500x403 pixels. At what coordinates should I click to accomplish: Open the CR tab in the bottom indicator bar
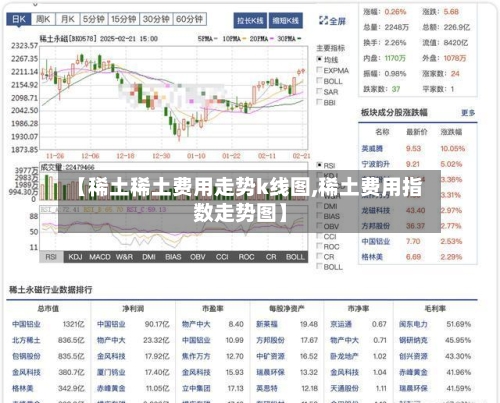(271, 257)
